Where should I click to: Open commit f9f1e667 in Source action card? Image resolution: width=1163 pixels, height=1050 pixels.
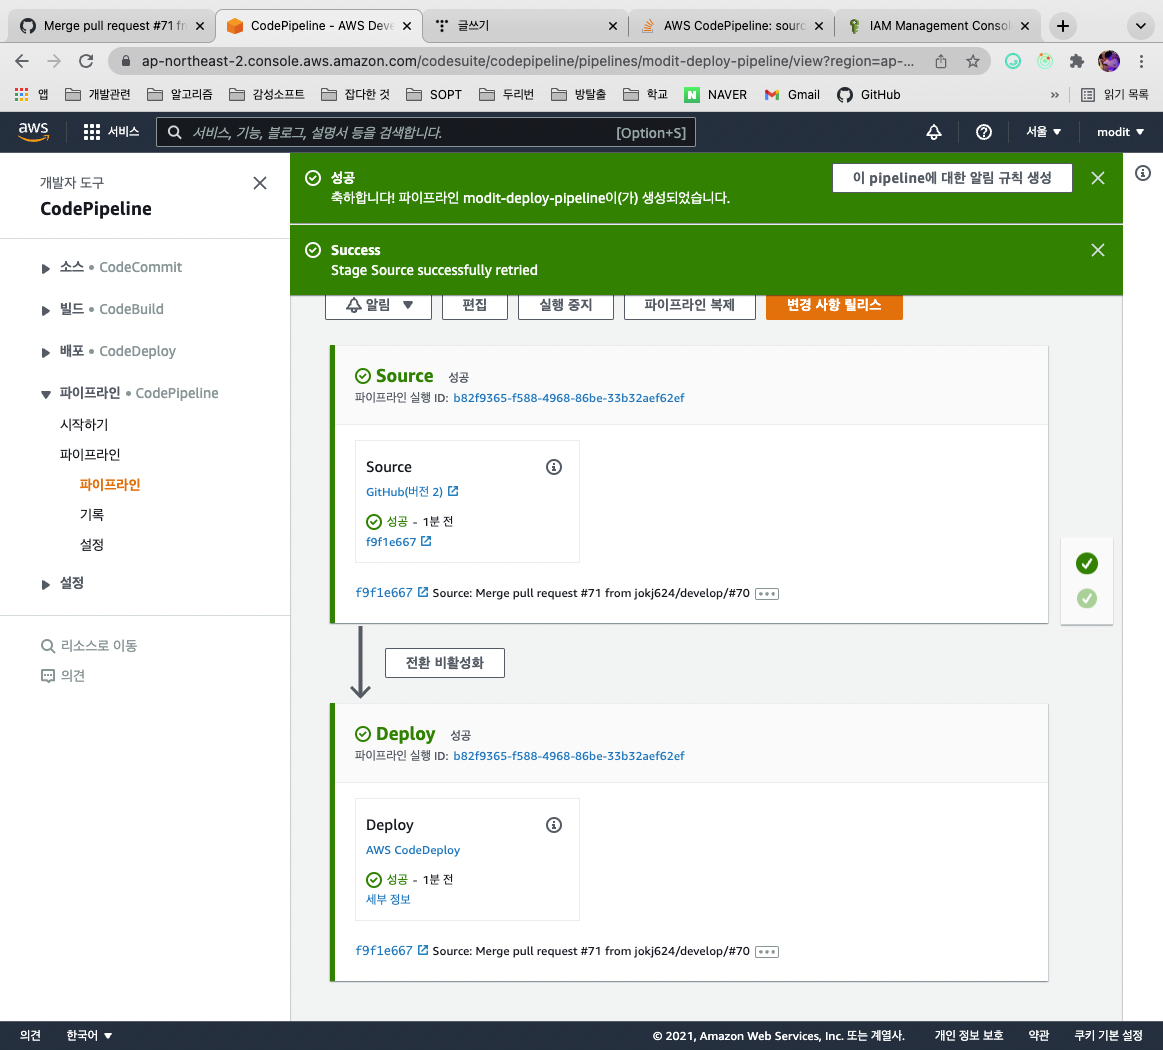(x=398, y=541)
